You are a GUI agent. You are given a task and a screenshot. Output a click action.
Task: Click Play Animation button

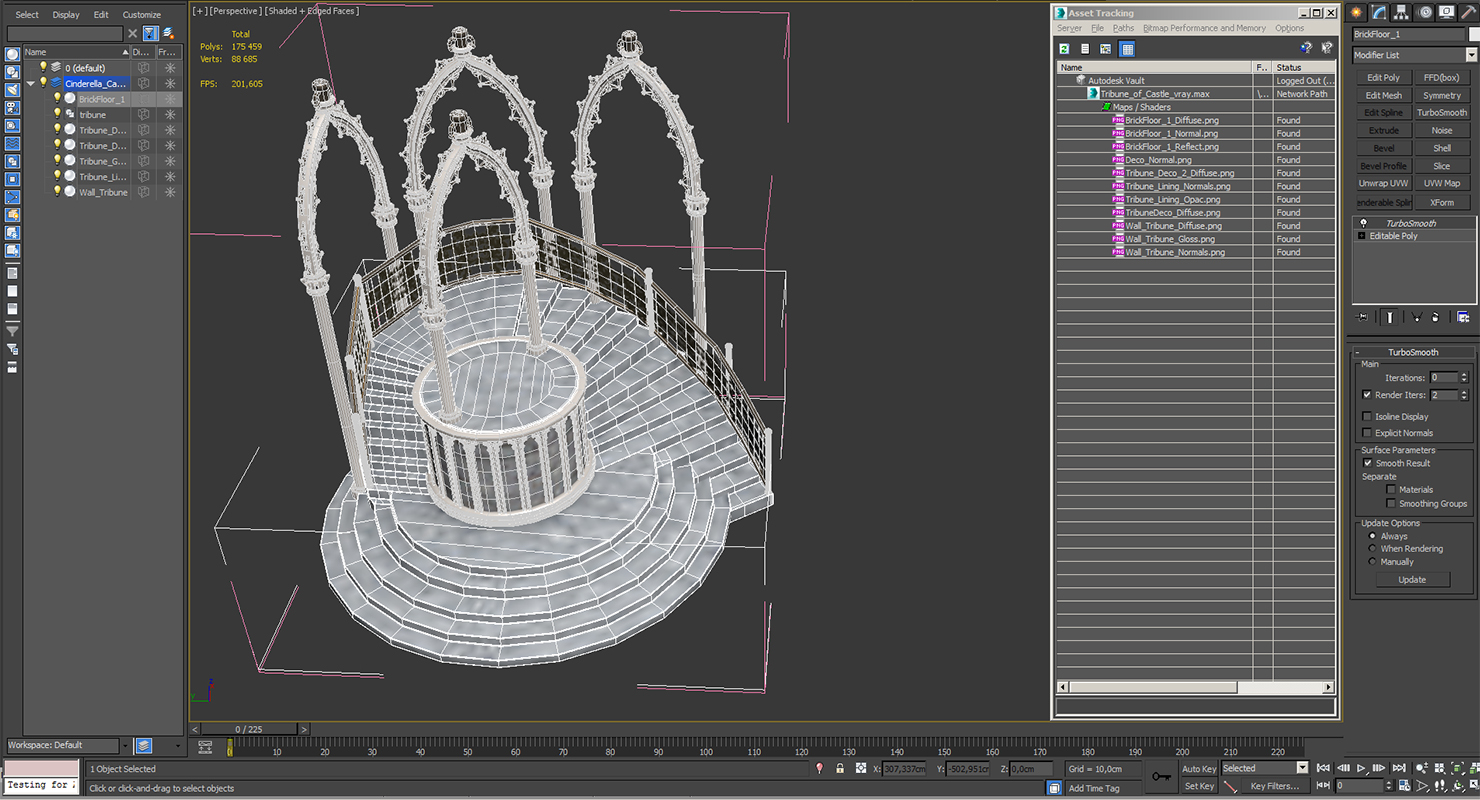click(x=1361, y=768)
